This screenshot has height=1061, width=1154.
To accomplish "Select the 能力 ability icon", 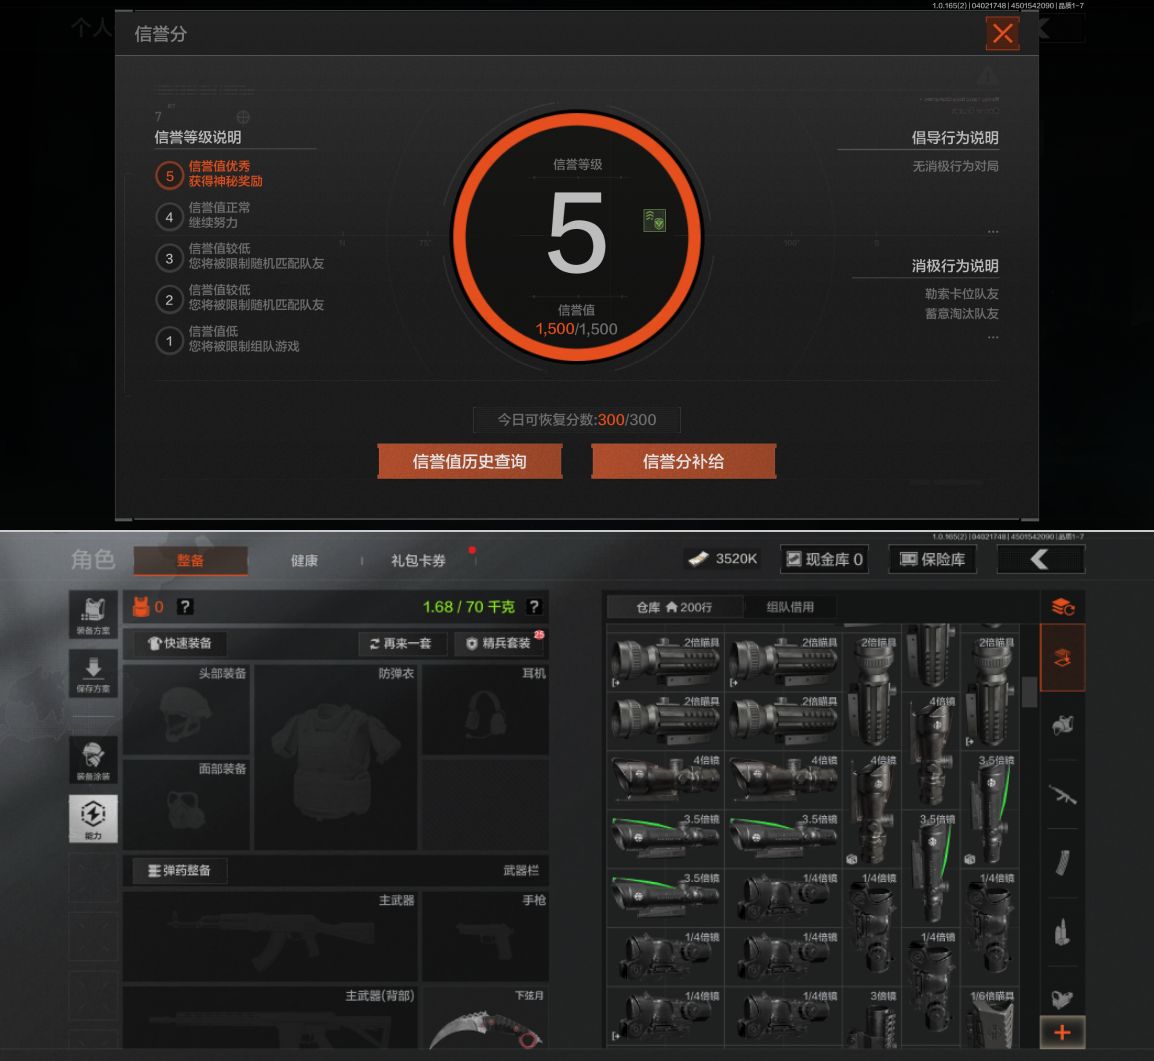I will pyautogui.click(x=93, y=819).
